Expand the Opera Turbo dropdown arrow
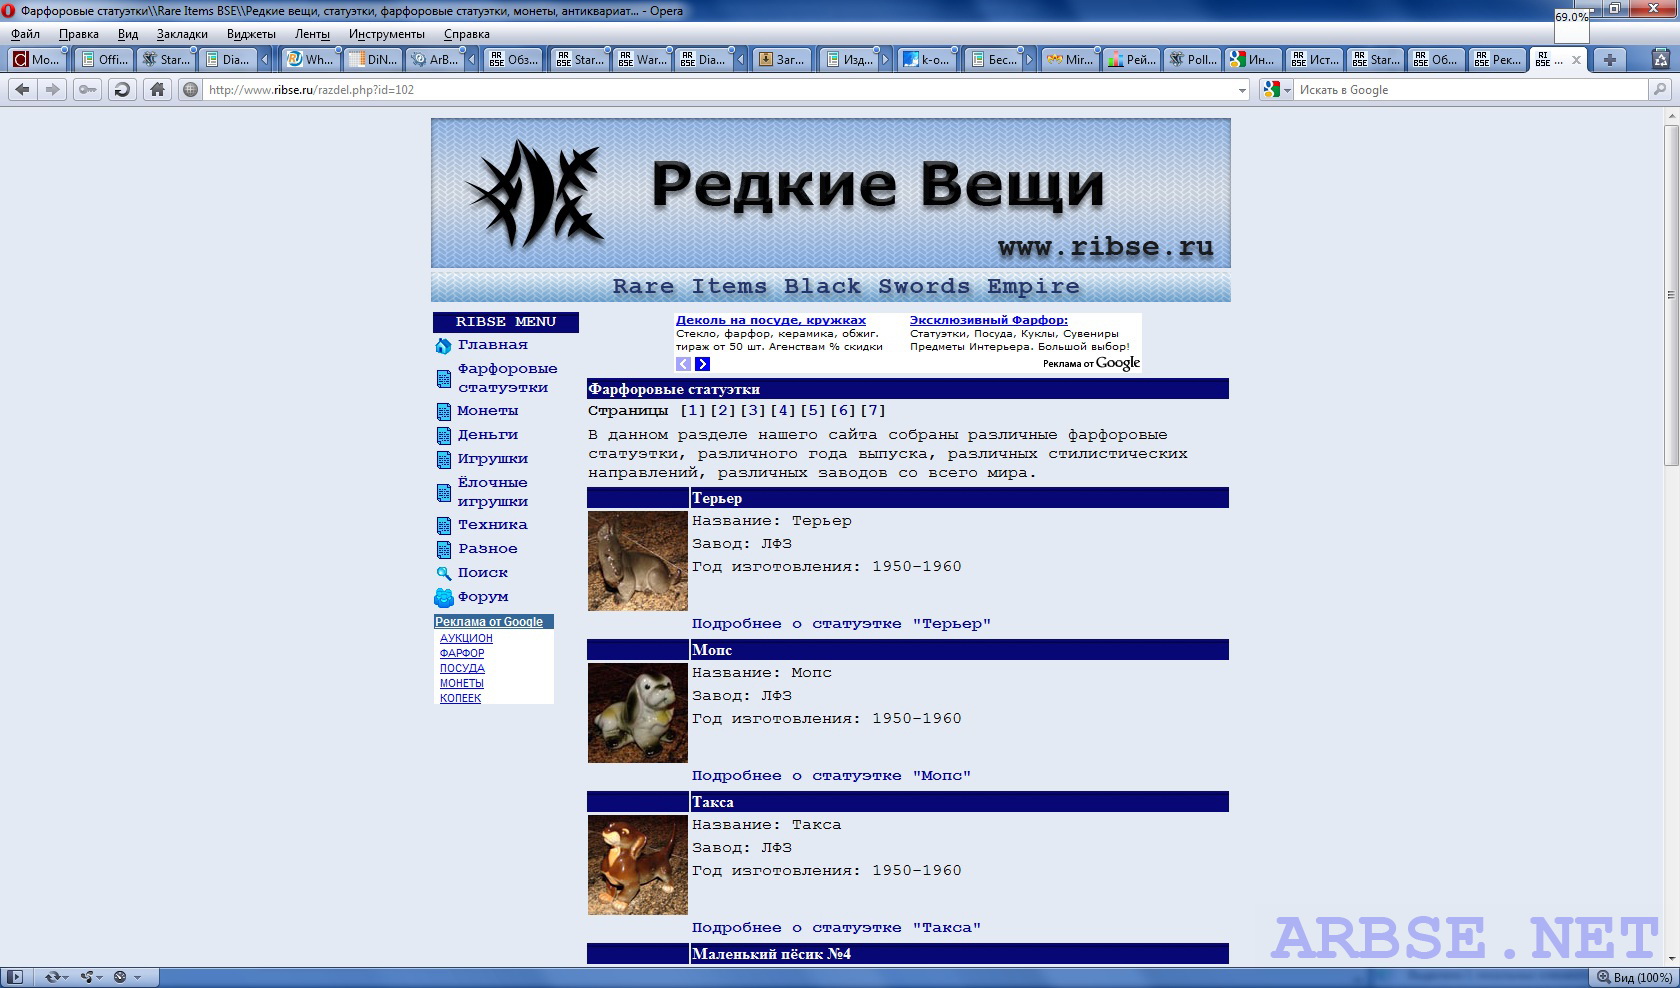1680x988 pixels. tap(137, 977)
